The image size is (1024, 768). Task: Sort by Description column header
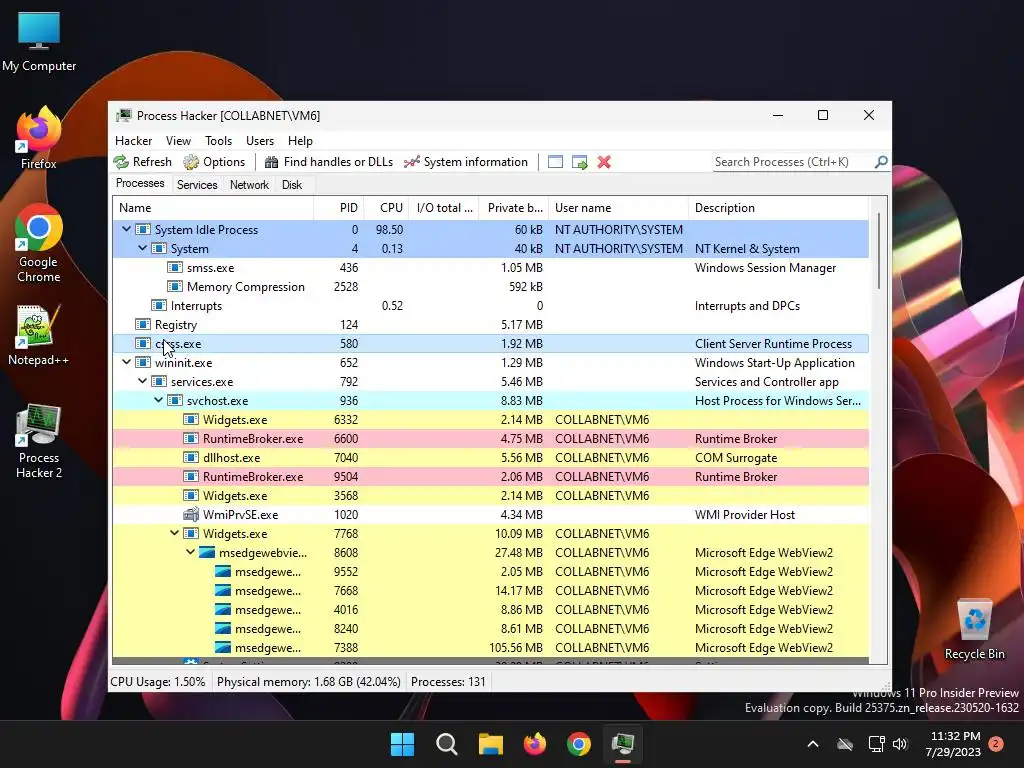tap(778, 208)
